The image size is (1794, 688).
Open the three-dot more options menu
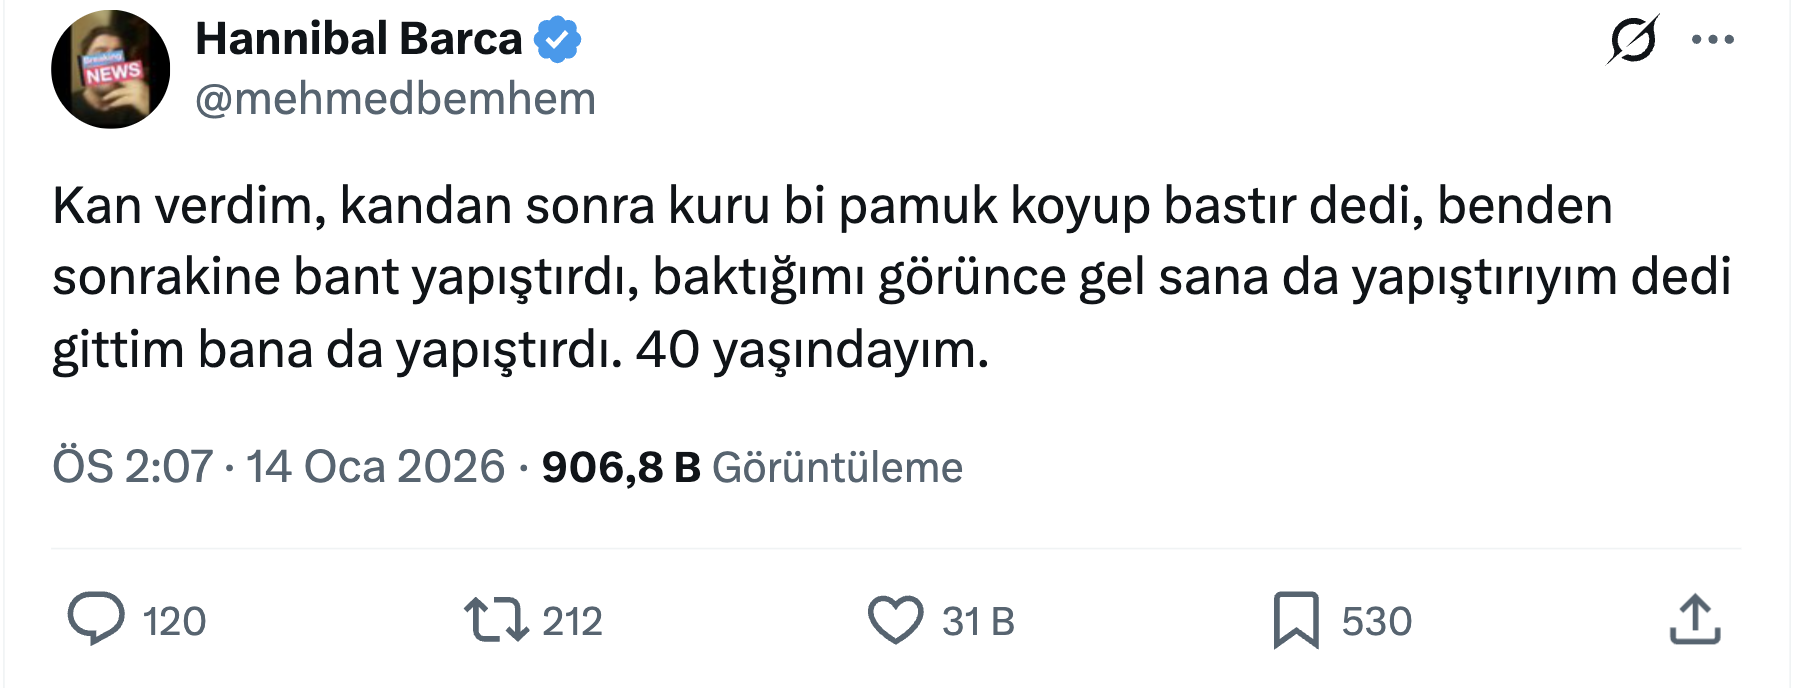(x=1712, y=40)
